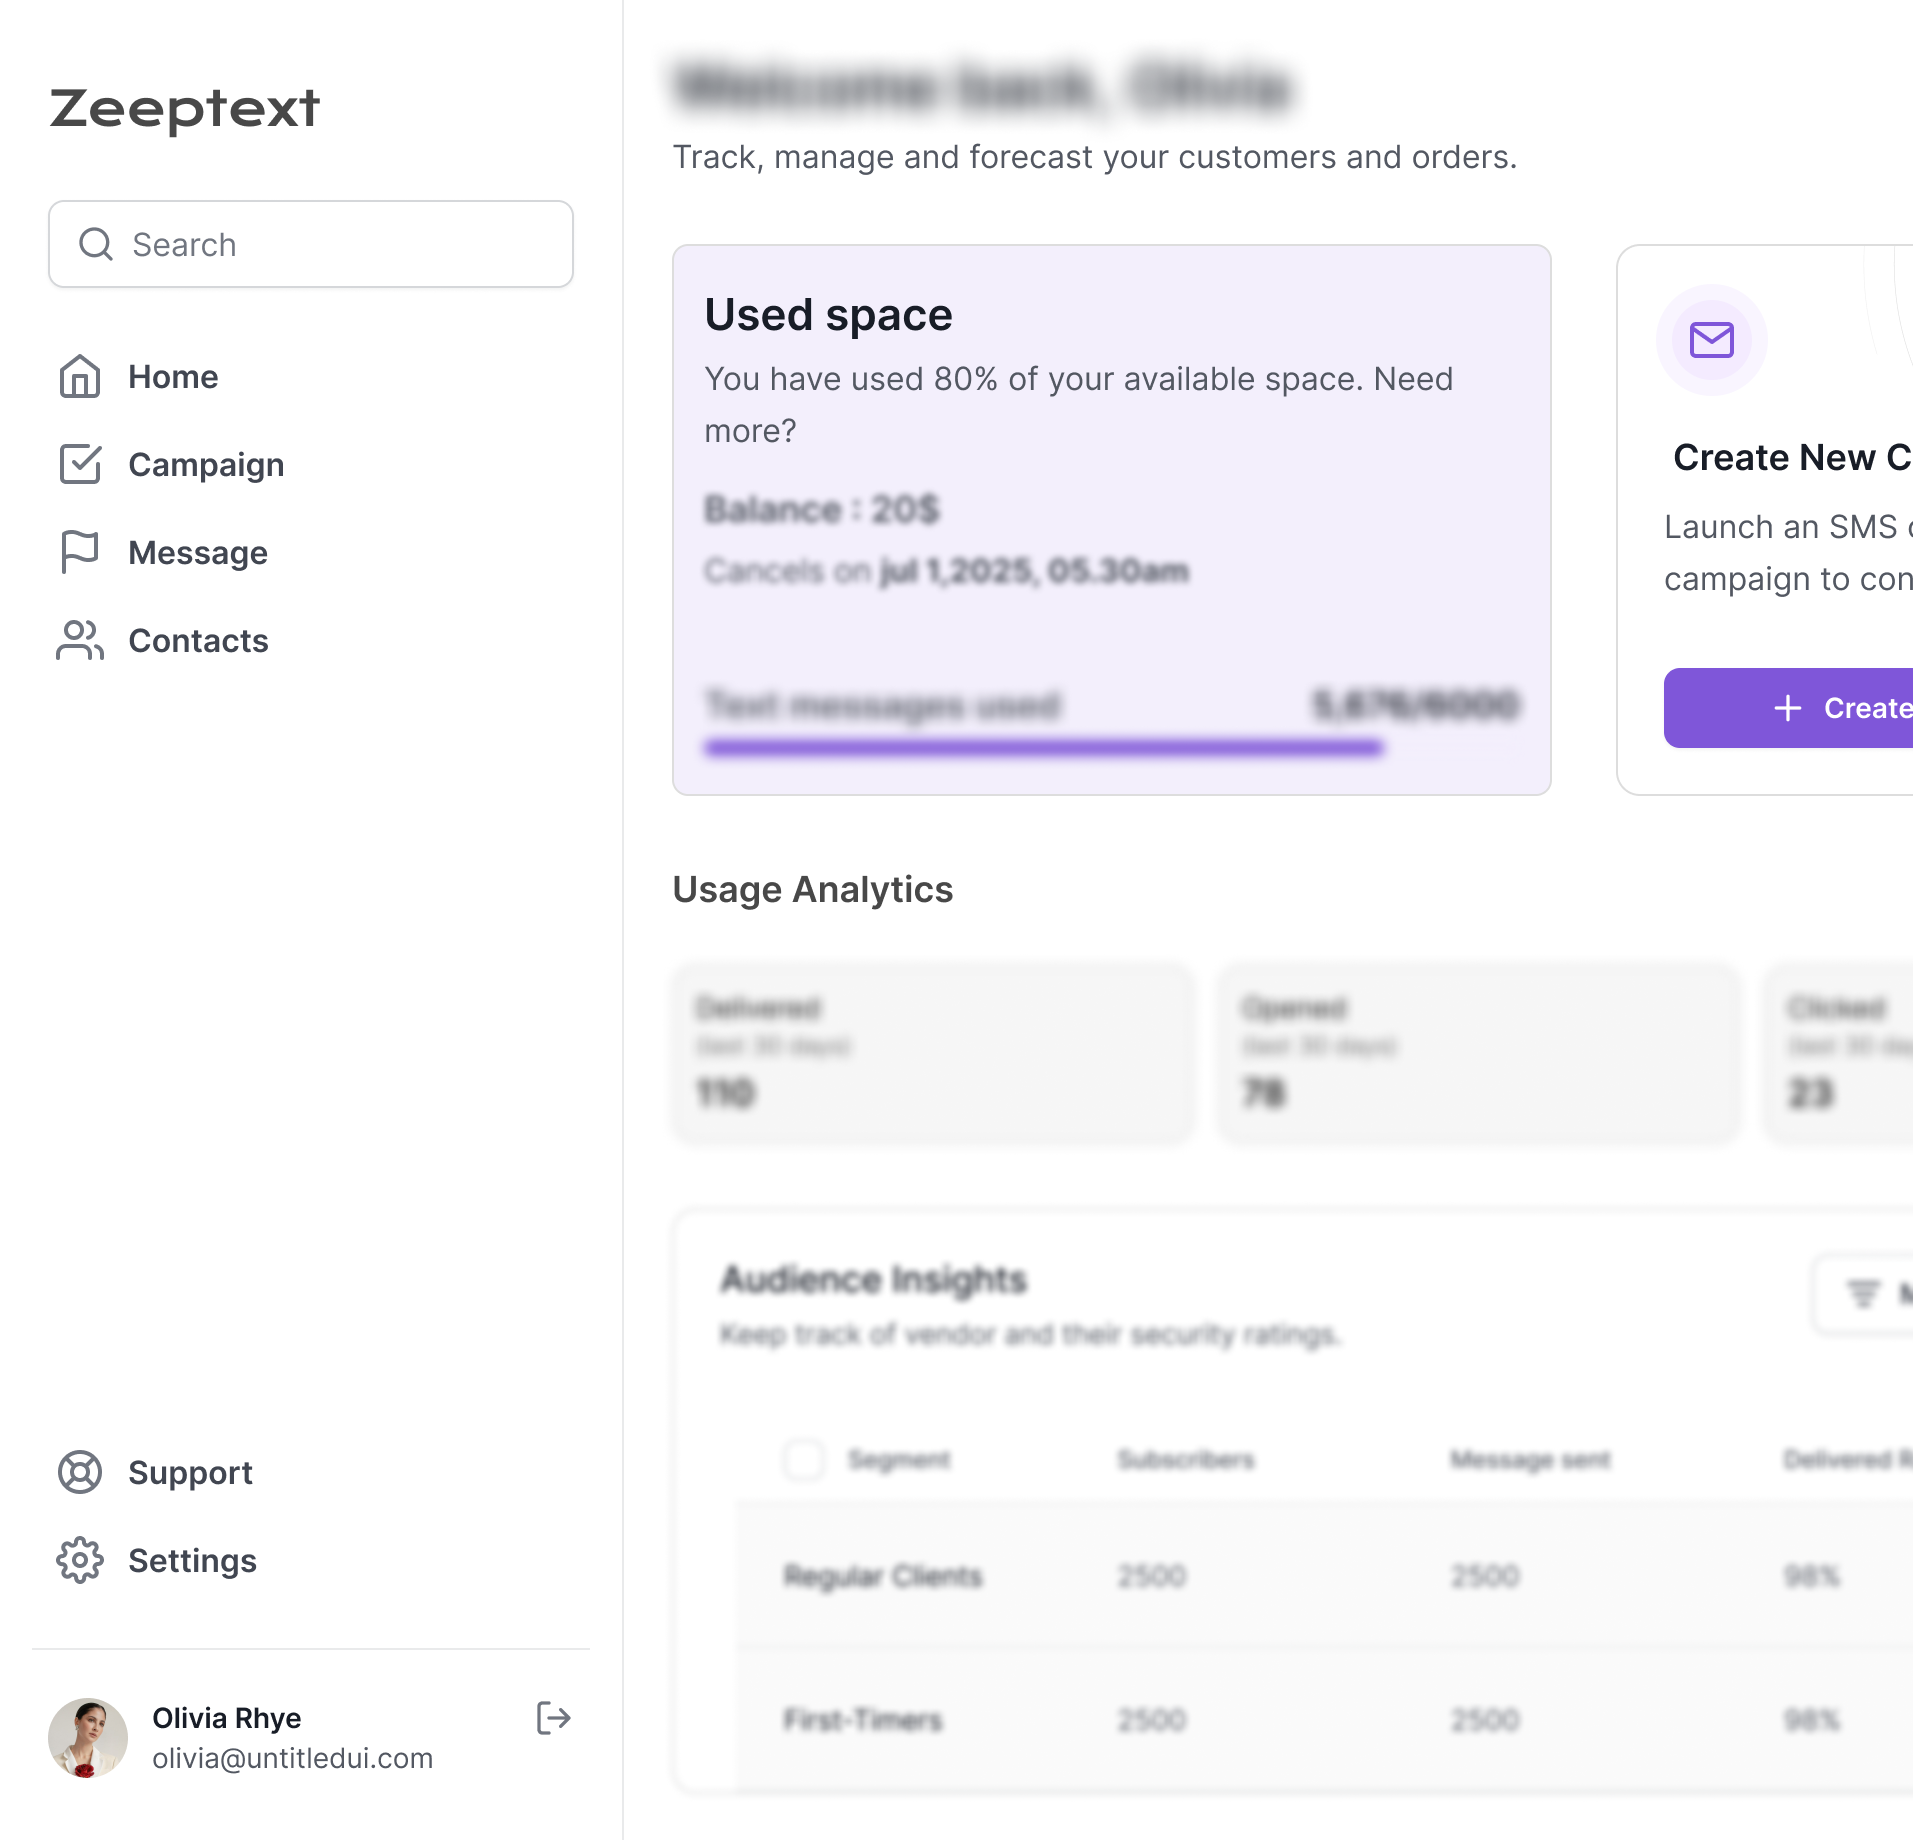The image size is (1913, 1840).
Task: Click the Used space card heading
Action: coord(828,314)
